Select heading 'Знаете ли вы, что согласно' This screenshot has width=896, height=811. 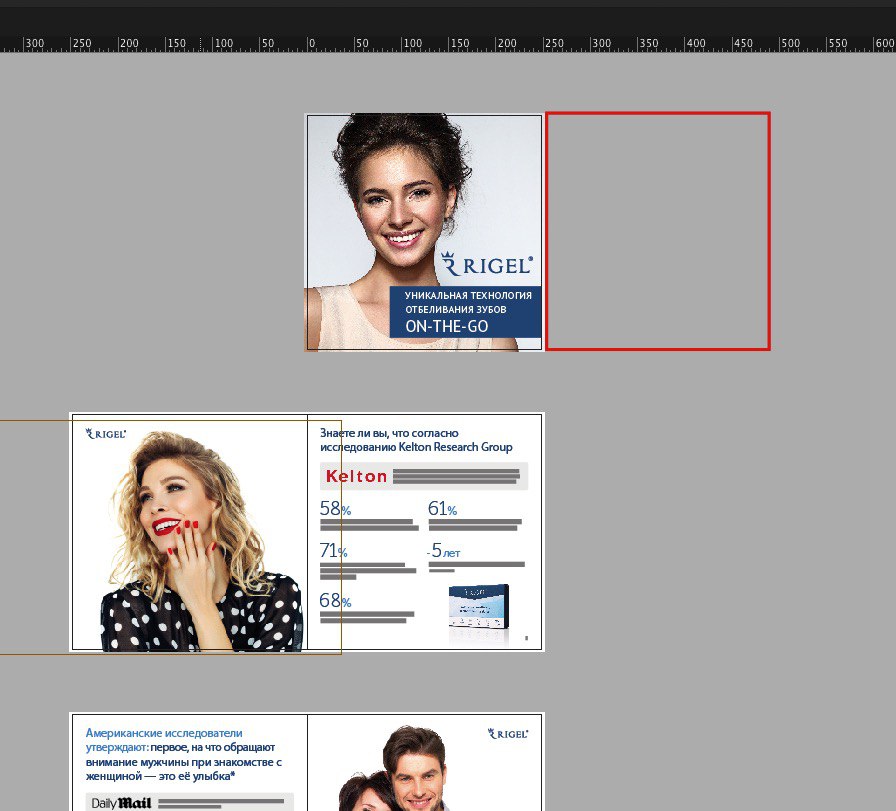389,433
